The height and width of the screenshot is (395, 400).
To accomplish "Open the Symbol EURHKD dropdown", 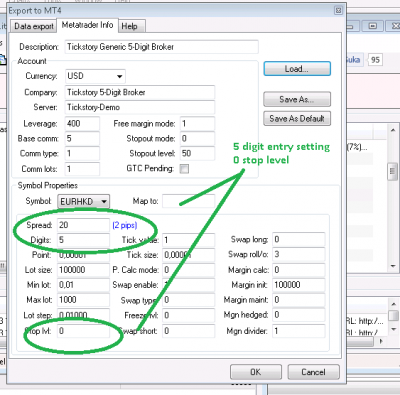I will click(x=83, y=202).
